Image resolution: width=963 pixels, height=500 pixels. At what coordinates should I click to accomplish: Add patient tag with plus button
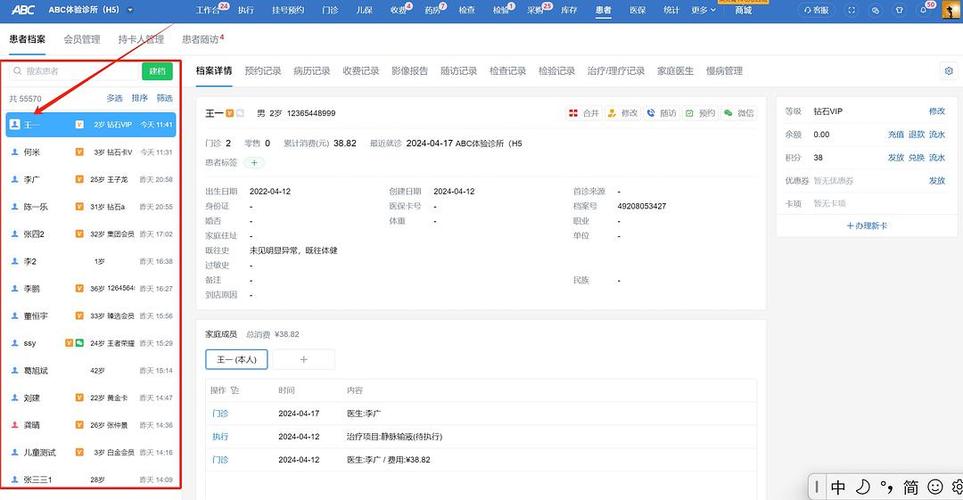pyautogui.click(x=254, y=163)
